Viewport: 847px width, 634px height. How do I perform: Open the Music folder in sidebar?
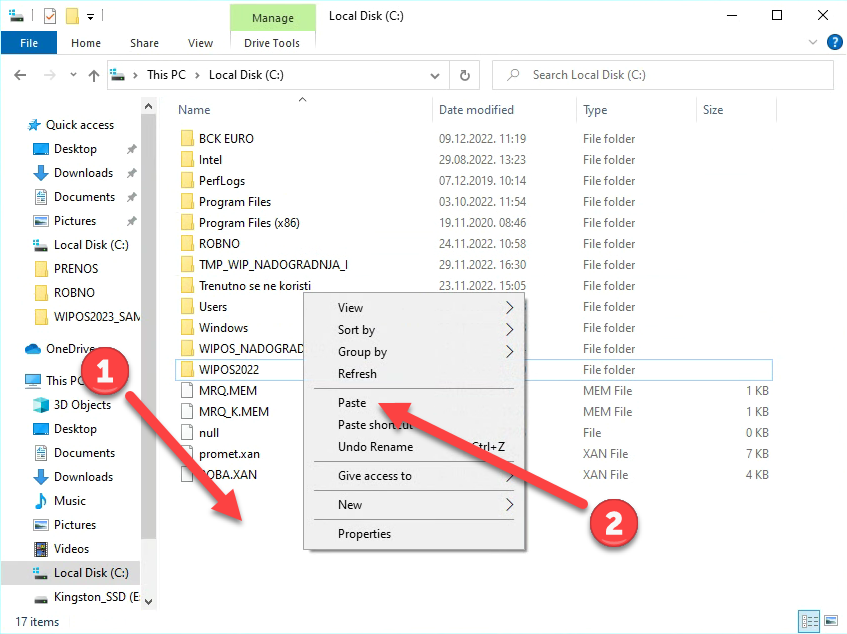69,501
